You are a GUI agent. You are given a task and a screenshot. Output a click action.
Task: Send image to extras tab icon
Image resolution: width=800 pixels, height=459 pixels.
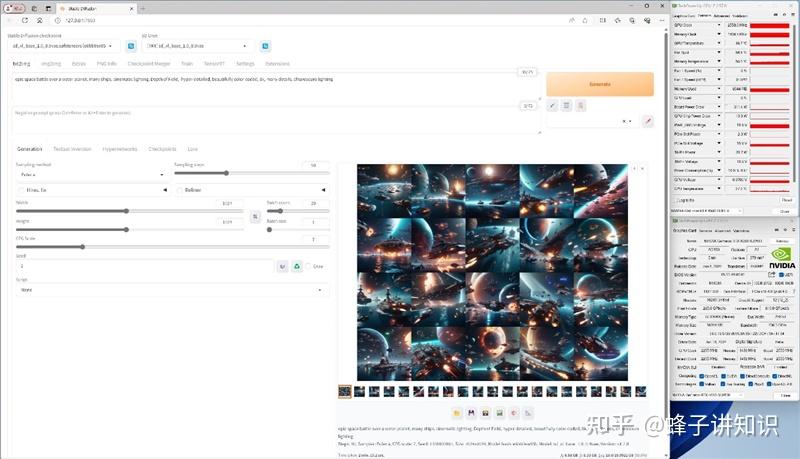[x=528, y=413]
